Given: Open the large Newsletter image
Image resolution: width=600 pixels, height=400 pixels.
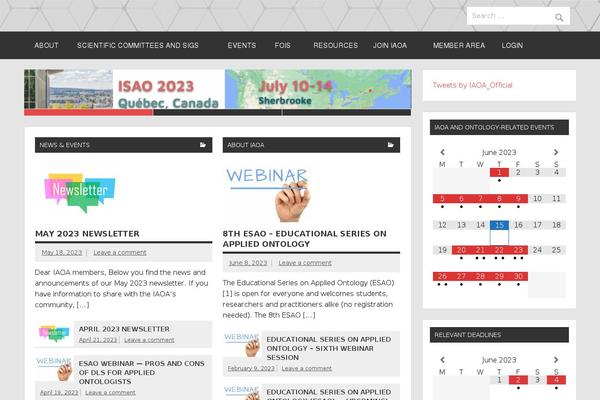Looking at the screenshot, I should click(x=80, y=192).
